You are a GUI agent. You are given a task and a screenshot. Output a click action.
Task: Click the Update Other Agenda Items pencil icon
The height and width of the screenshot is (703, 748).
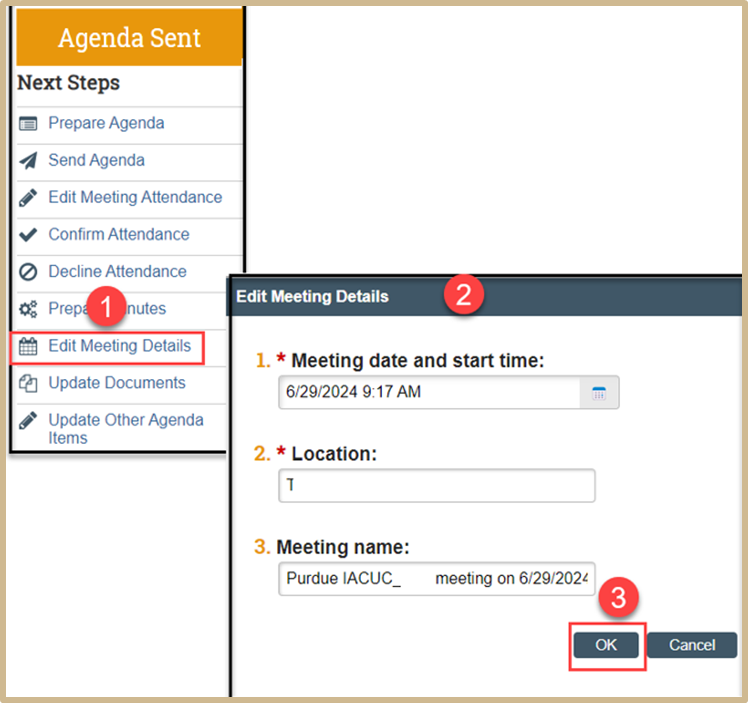(x=29, y=420)
